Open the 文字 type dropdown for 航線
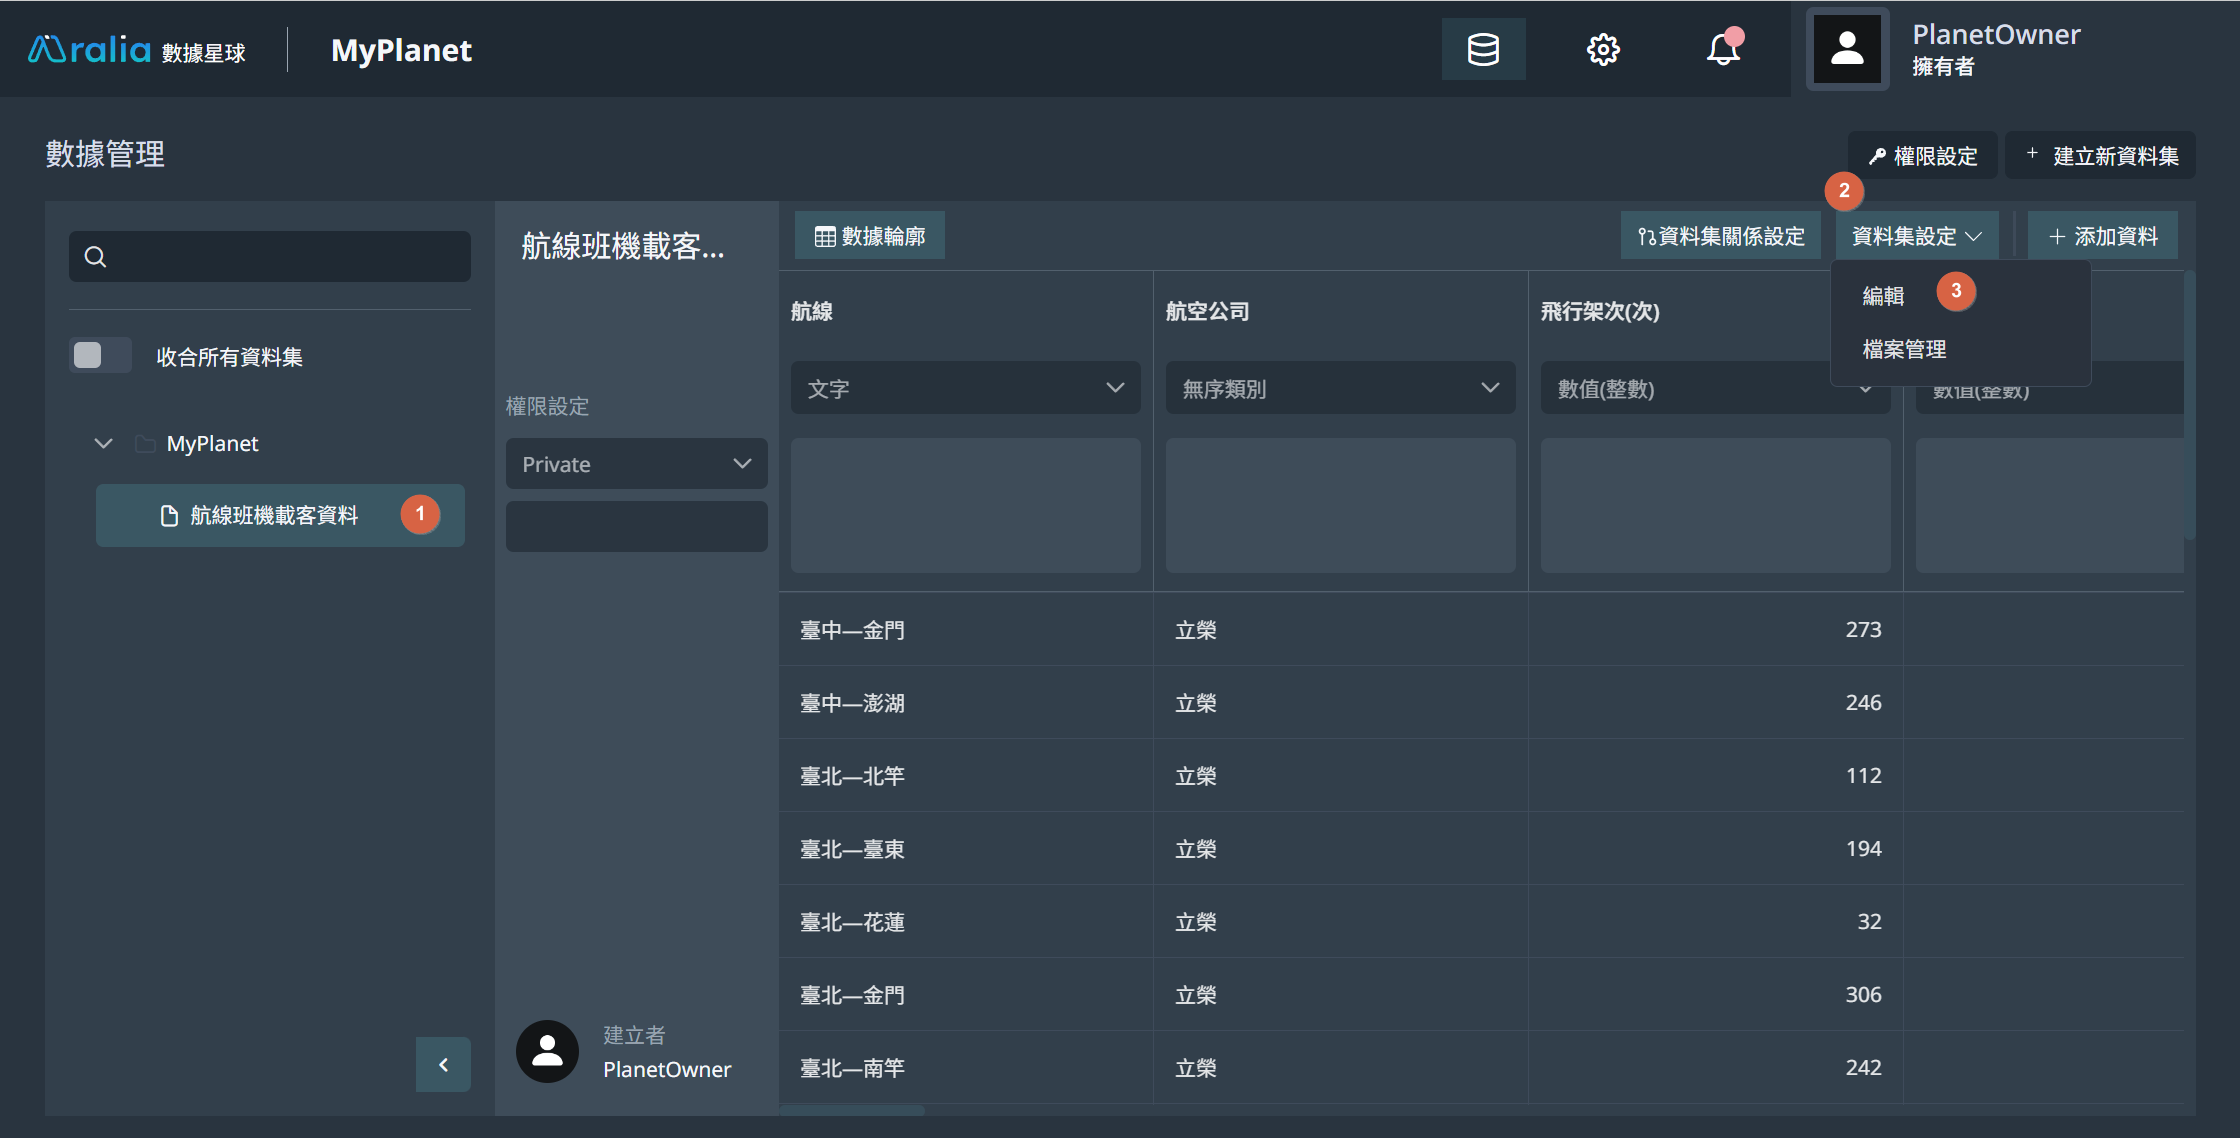This screenshot has height=1138, width=2240. (965, 388)
